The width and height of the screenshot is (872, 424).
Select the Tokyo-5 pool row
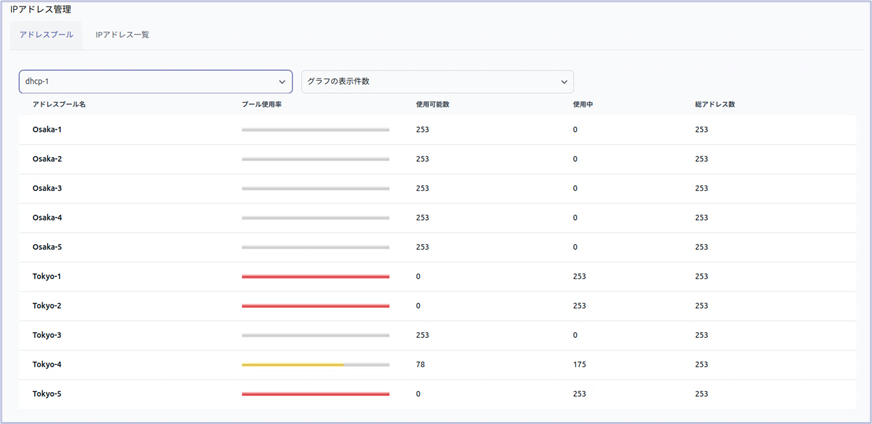coord(437,395)
